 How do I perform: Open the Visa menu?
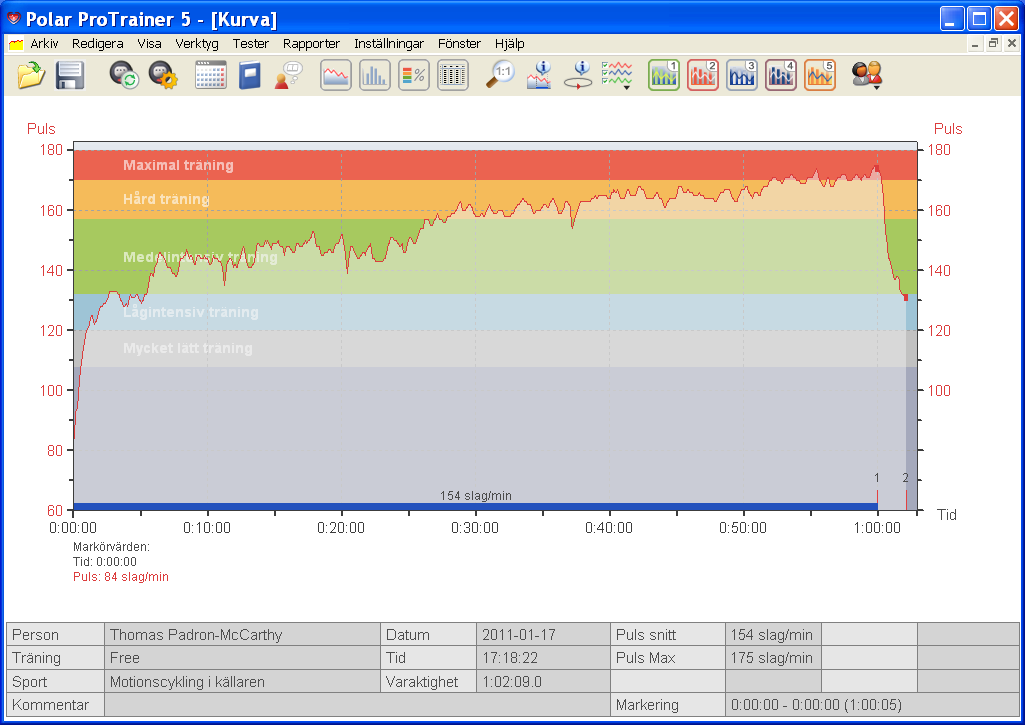[149, 44]
